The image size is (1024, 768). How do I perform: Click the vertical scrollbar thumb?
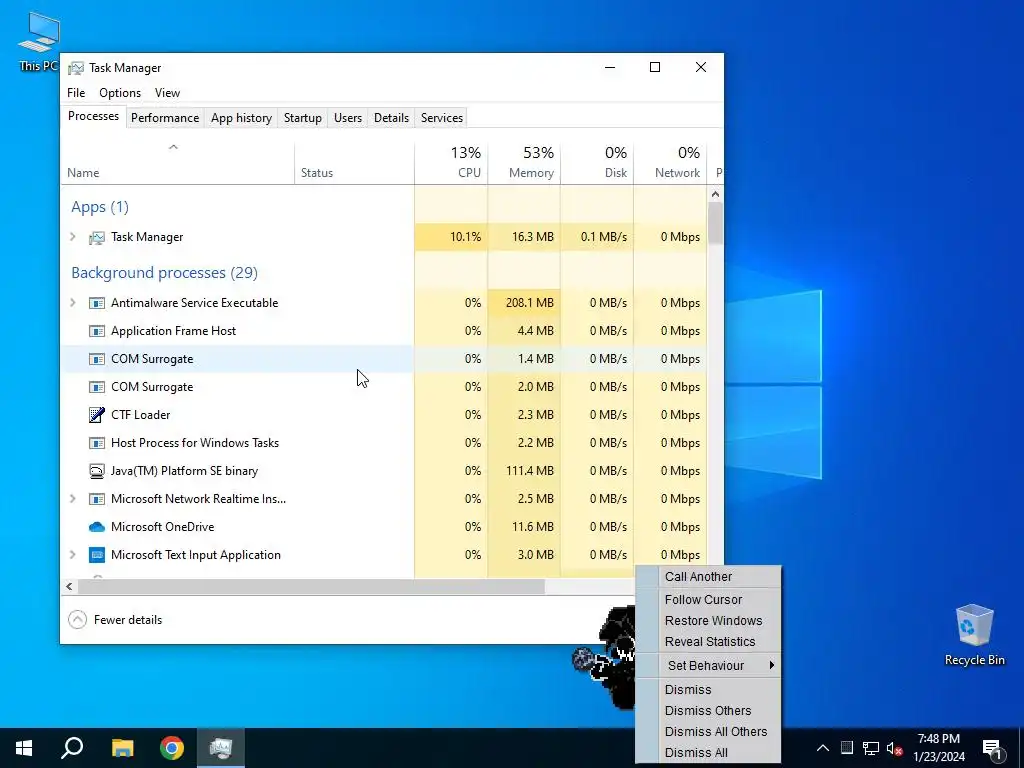(715, 223)
